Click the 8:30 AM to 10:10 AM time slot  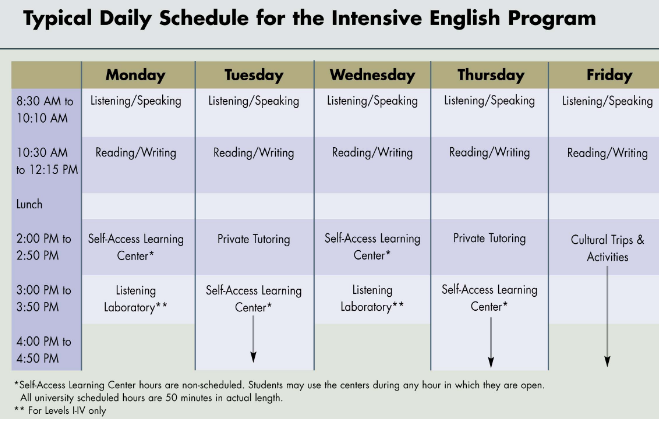46,110
